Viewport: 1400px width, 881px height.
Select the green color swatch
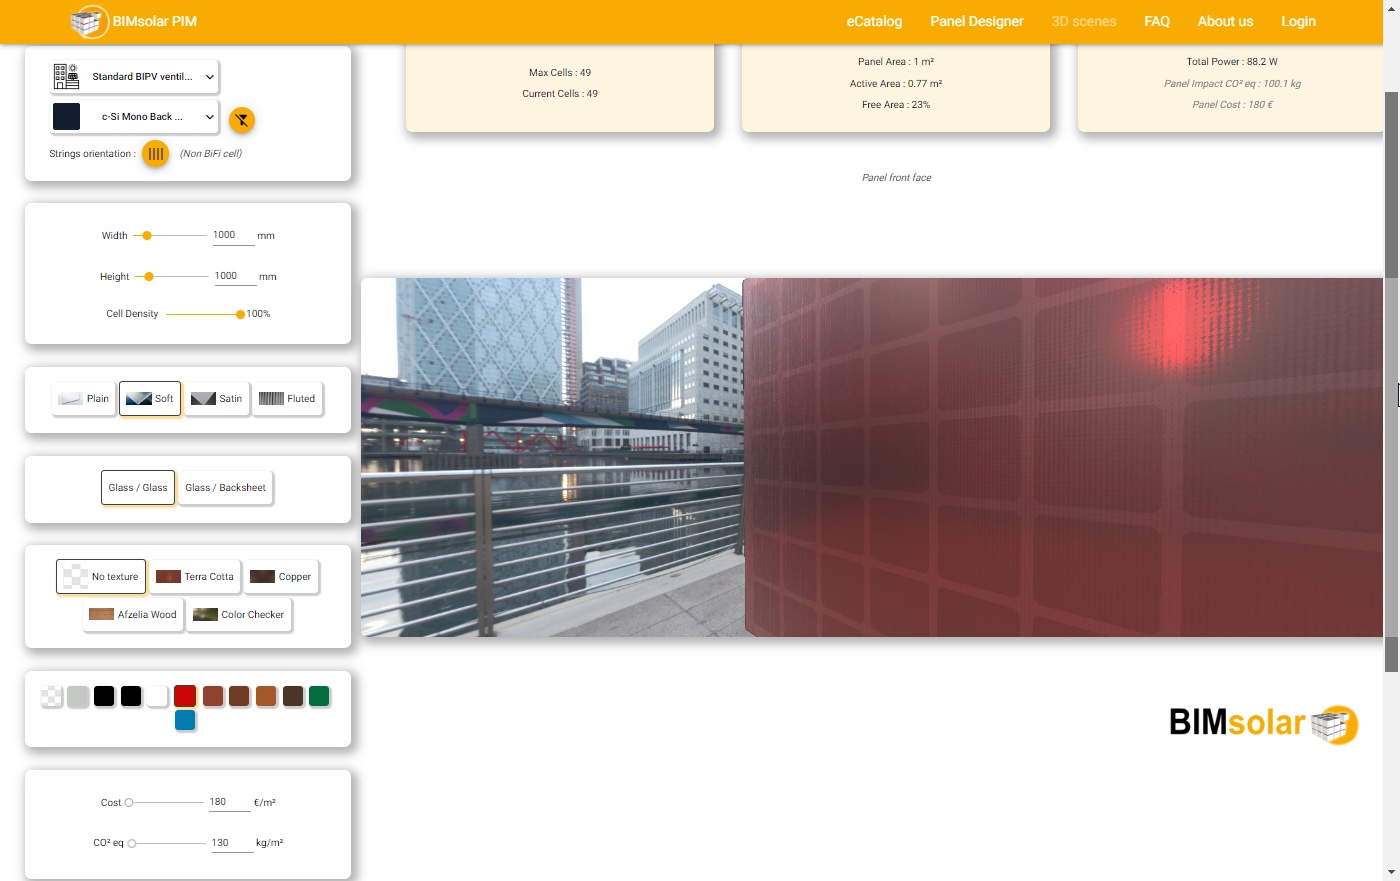pyautogui.click(x=319, y=695)
